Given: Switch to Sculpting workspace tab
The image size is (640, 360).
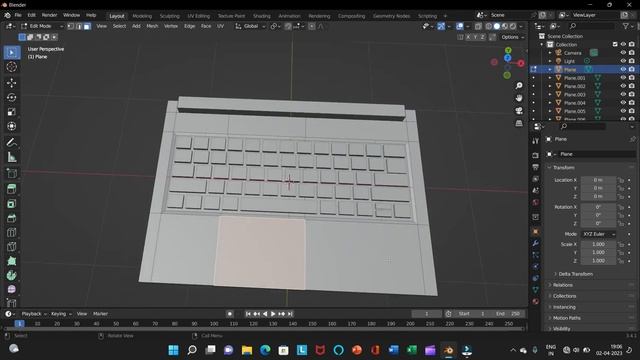Looking at the screenshot, I should click(169, 16).
